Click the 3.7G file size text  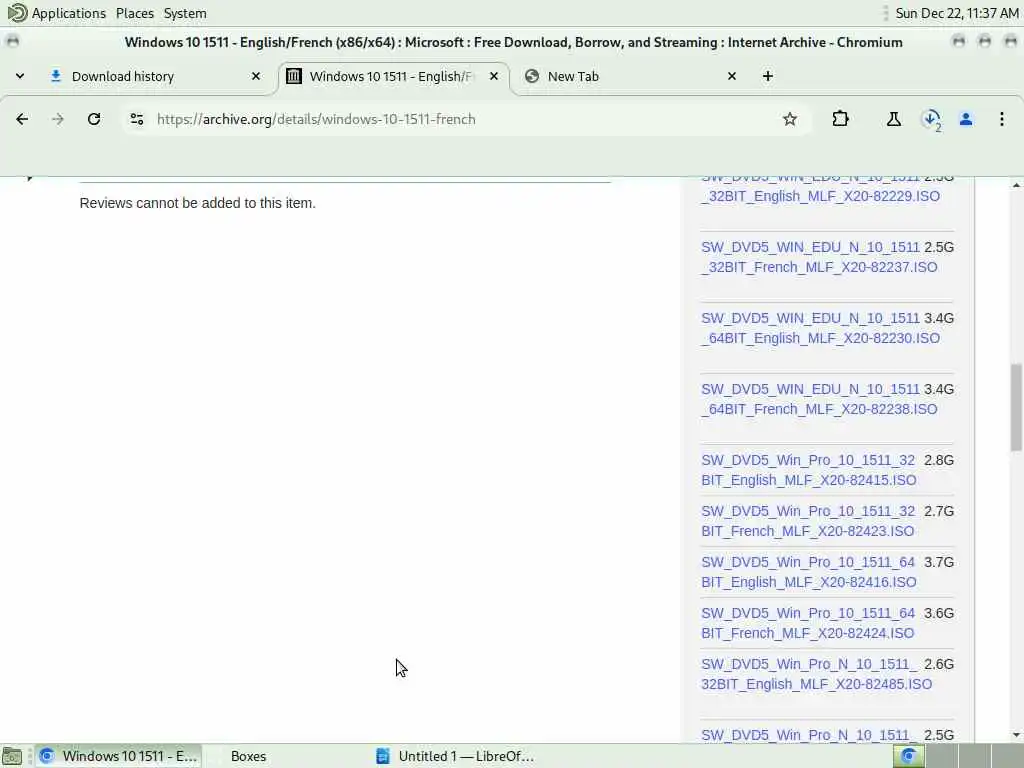click(x=938, y=562)
